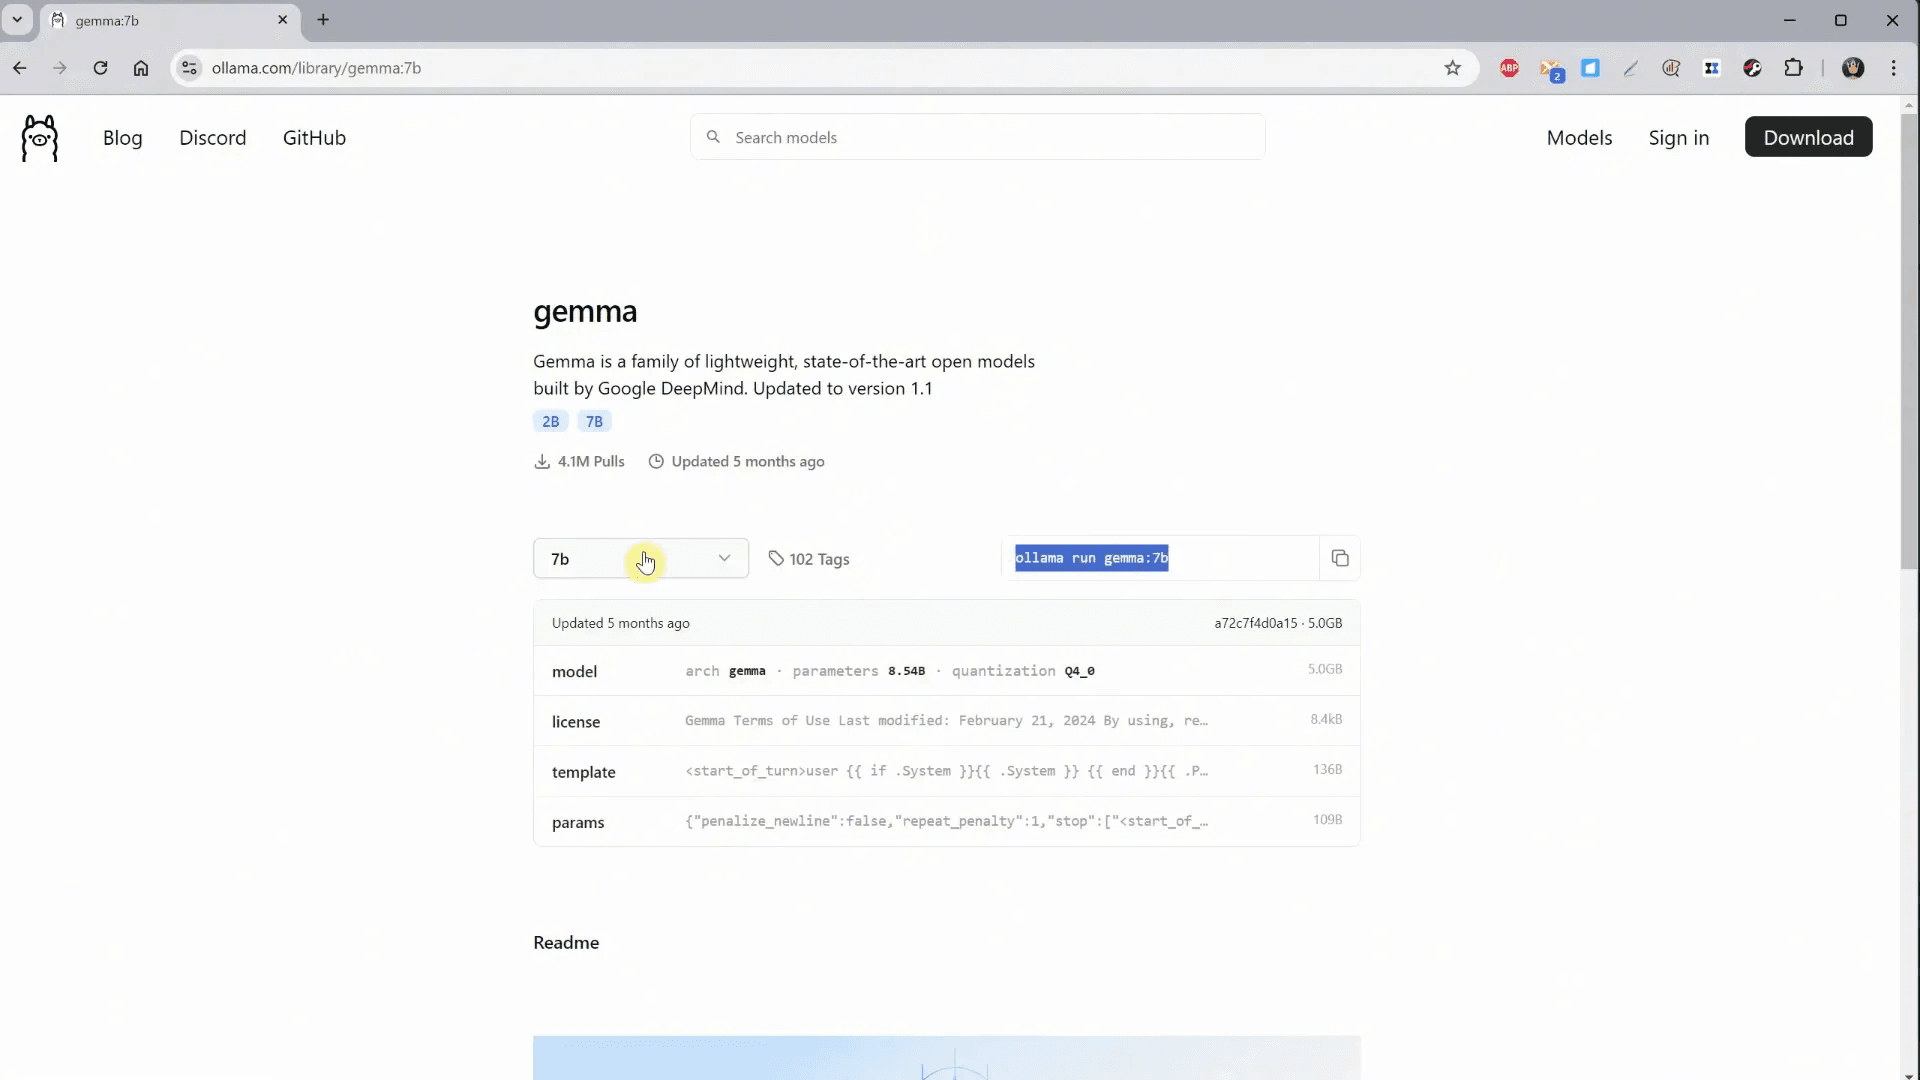Click the Sign in link
Screen dimensions: 1920x1080
(x=1678, y=138)
